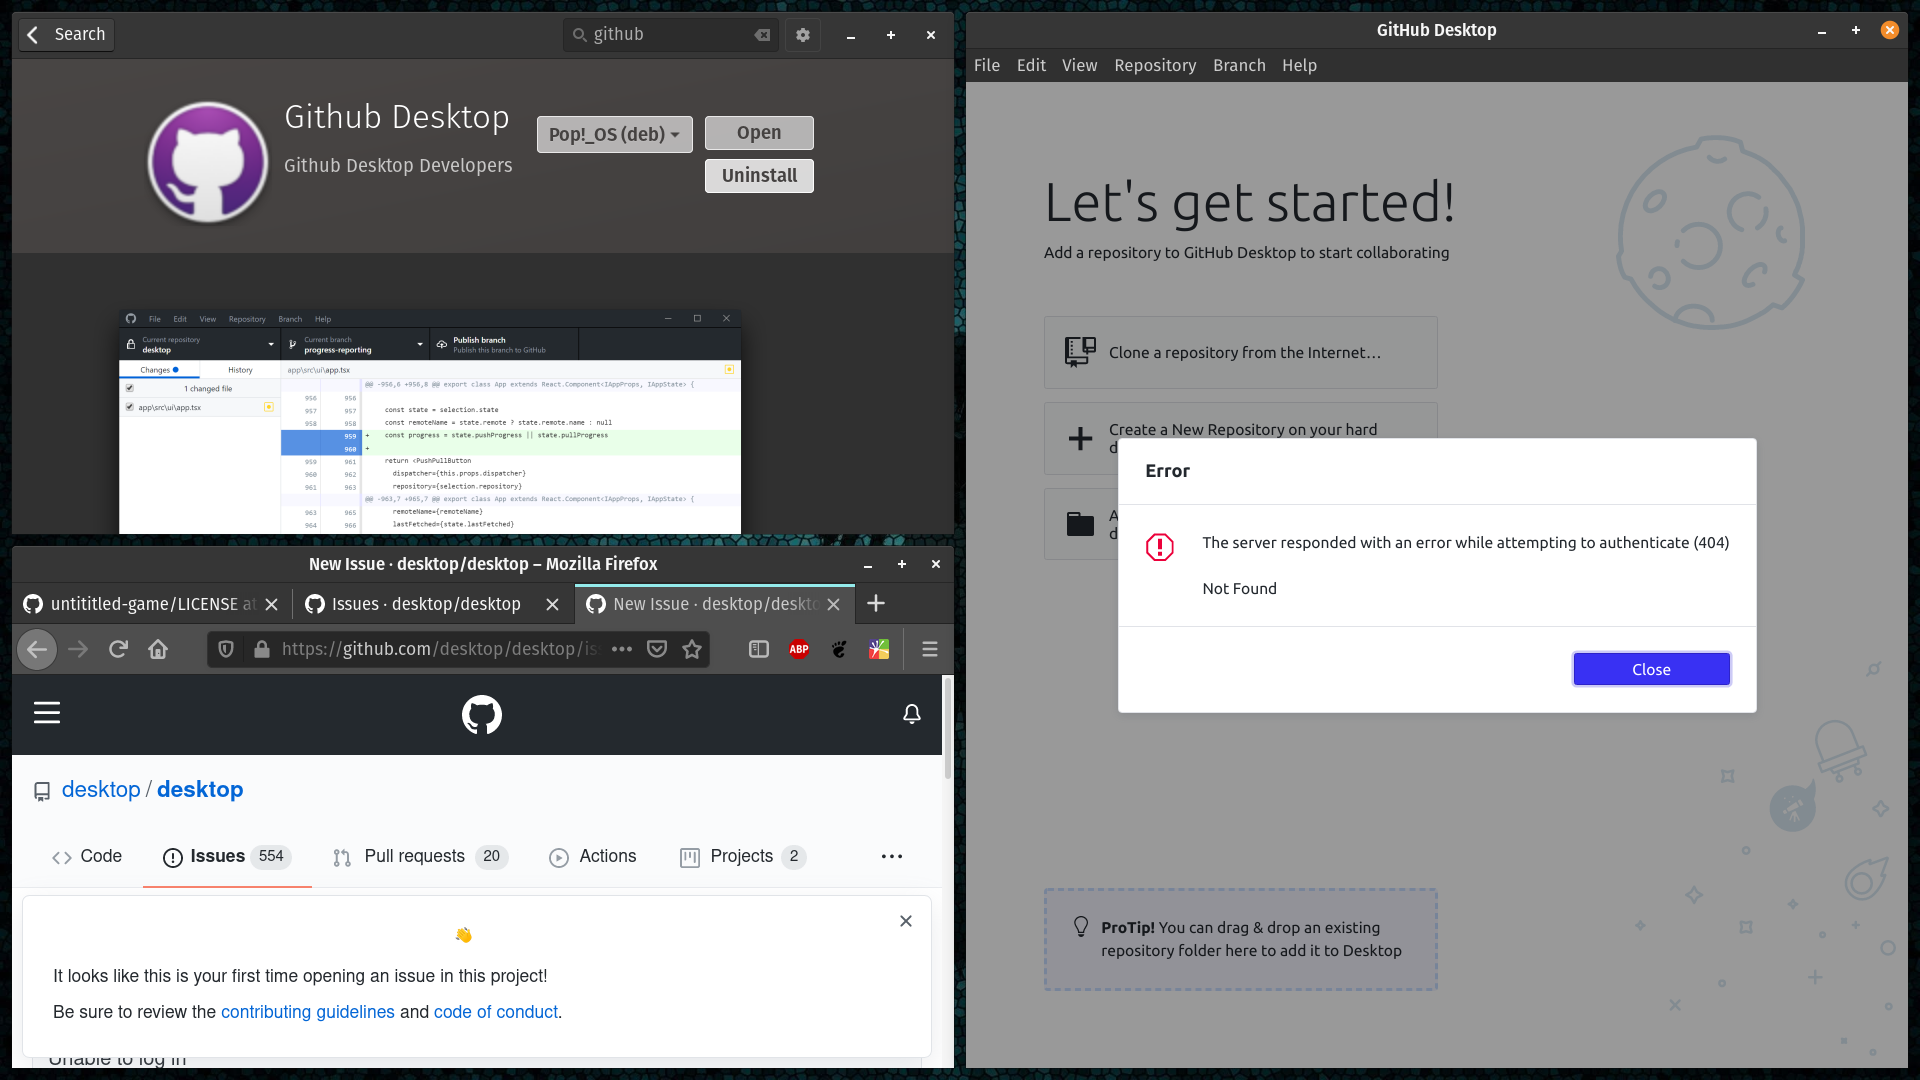The image size is (1920, 1080).
Task: Toggle the sidebar icon in Firefox toolbar
Action: pos(758,649)
